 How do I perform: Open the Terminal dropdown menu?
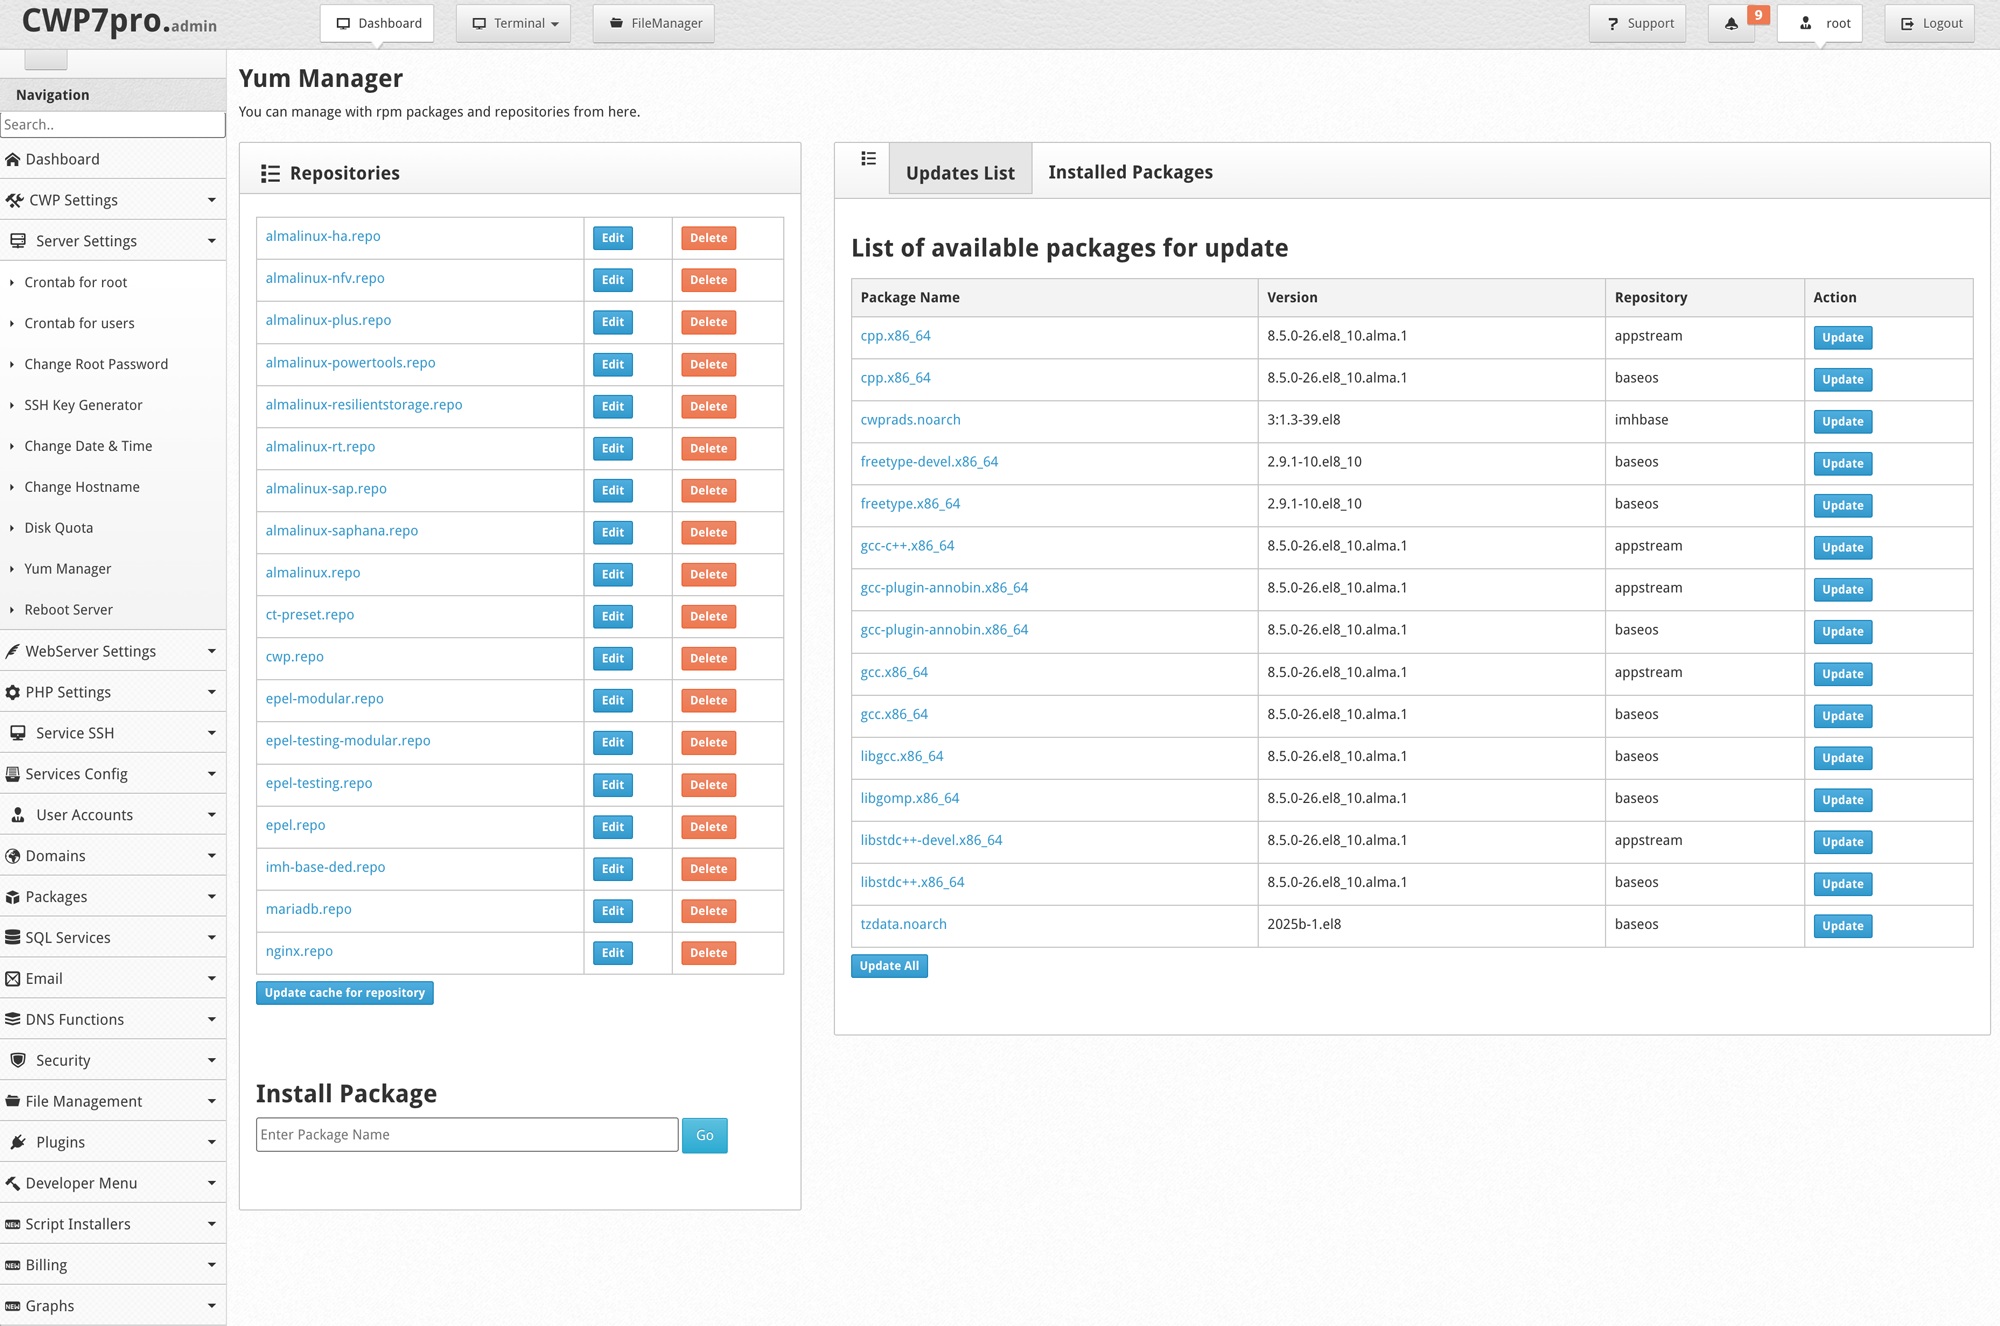tap(514, 23)
